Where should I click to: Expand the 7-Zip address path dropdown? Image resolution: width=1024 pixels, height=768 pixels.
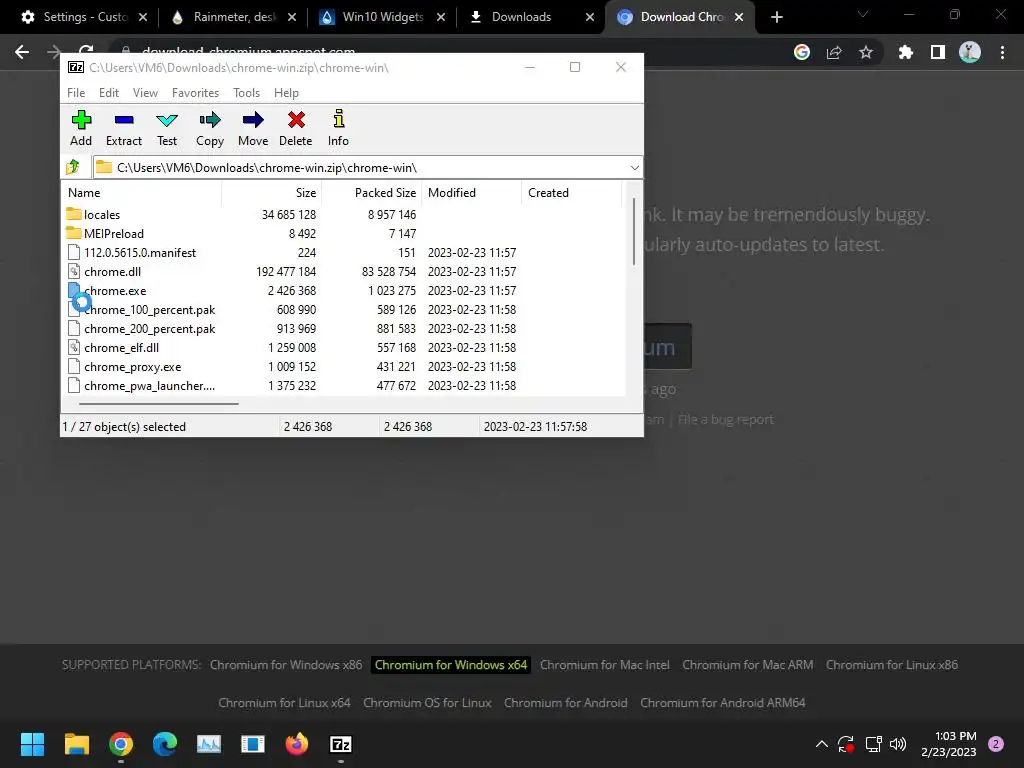634,168
